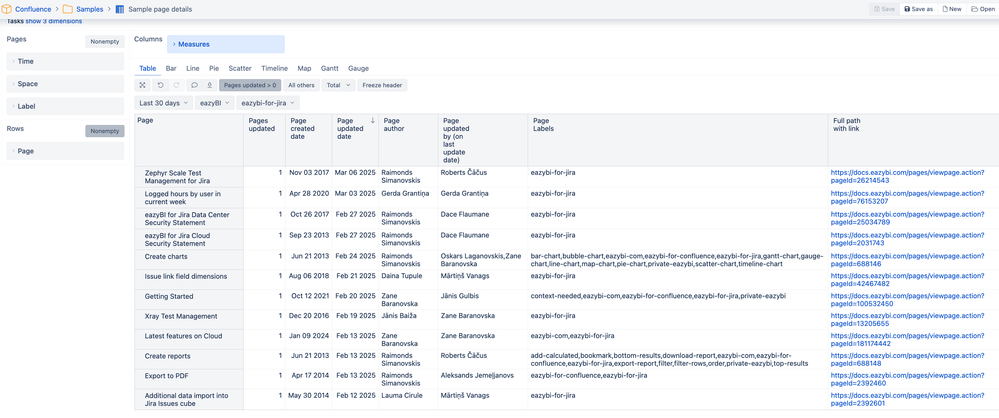999x418 pixels.
Task: Click the Full path with link header
Action: click(x=913, y=140)
